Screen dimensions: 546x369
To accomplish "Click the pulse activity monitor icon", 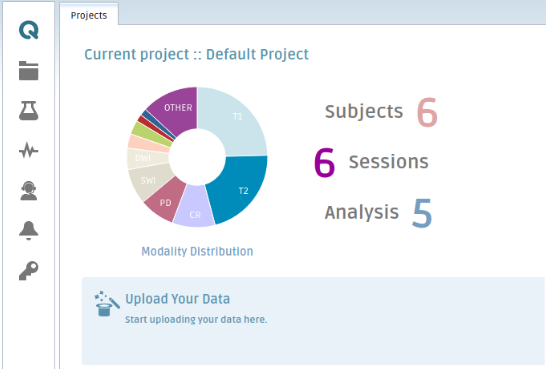I will click(x=29, y=151).
